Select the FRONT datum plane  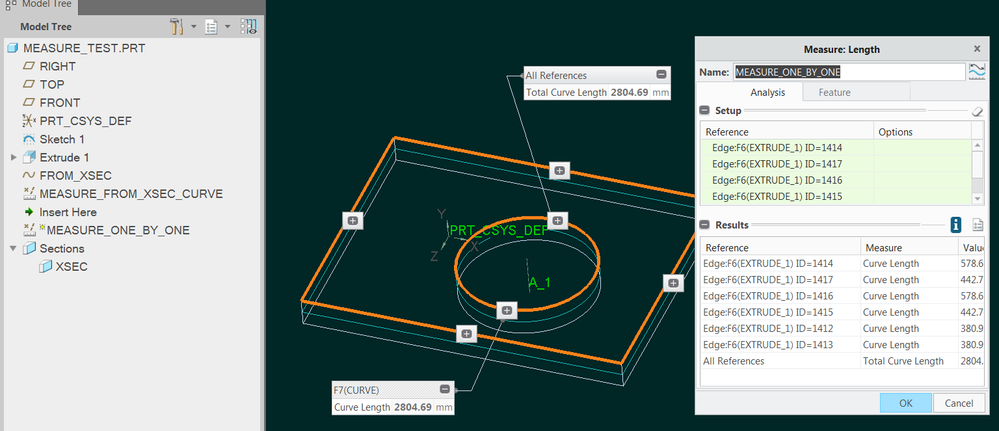[60, 103]
